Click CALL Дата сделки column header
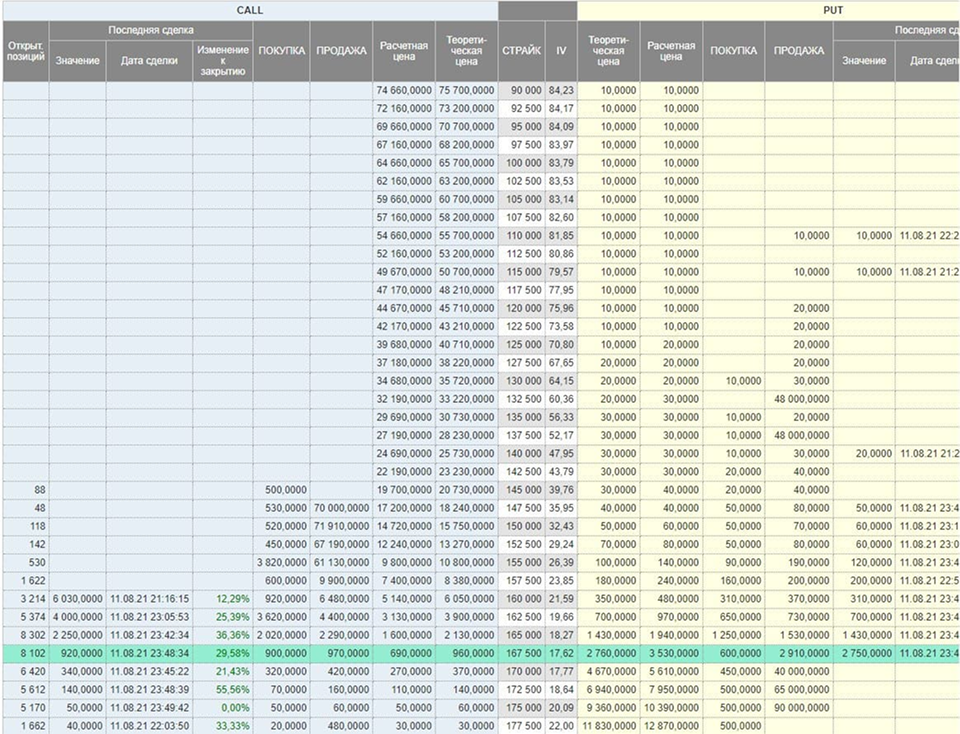Viewport: 960px width, 734px height. (x=149, y=60)
